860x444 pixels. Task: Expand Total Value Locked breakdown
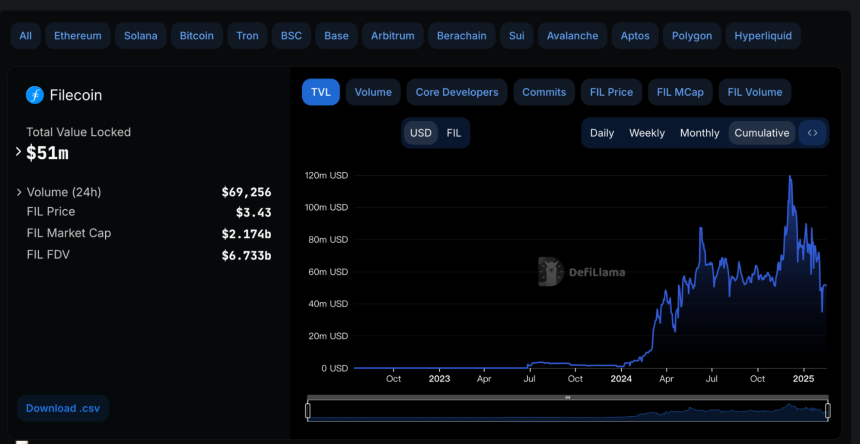coord(19,152)
